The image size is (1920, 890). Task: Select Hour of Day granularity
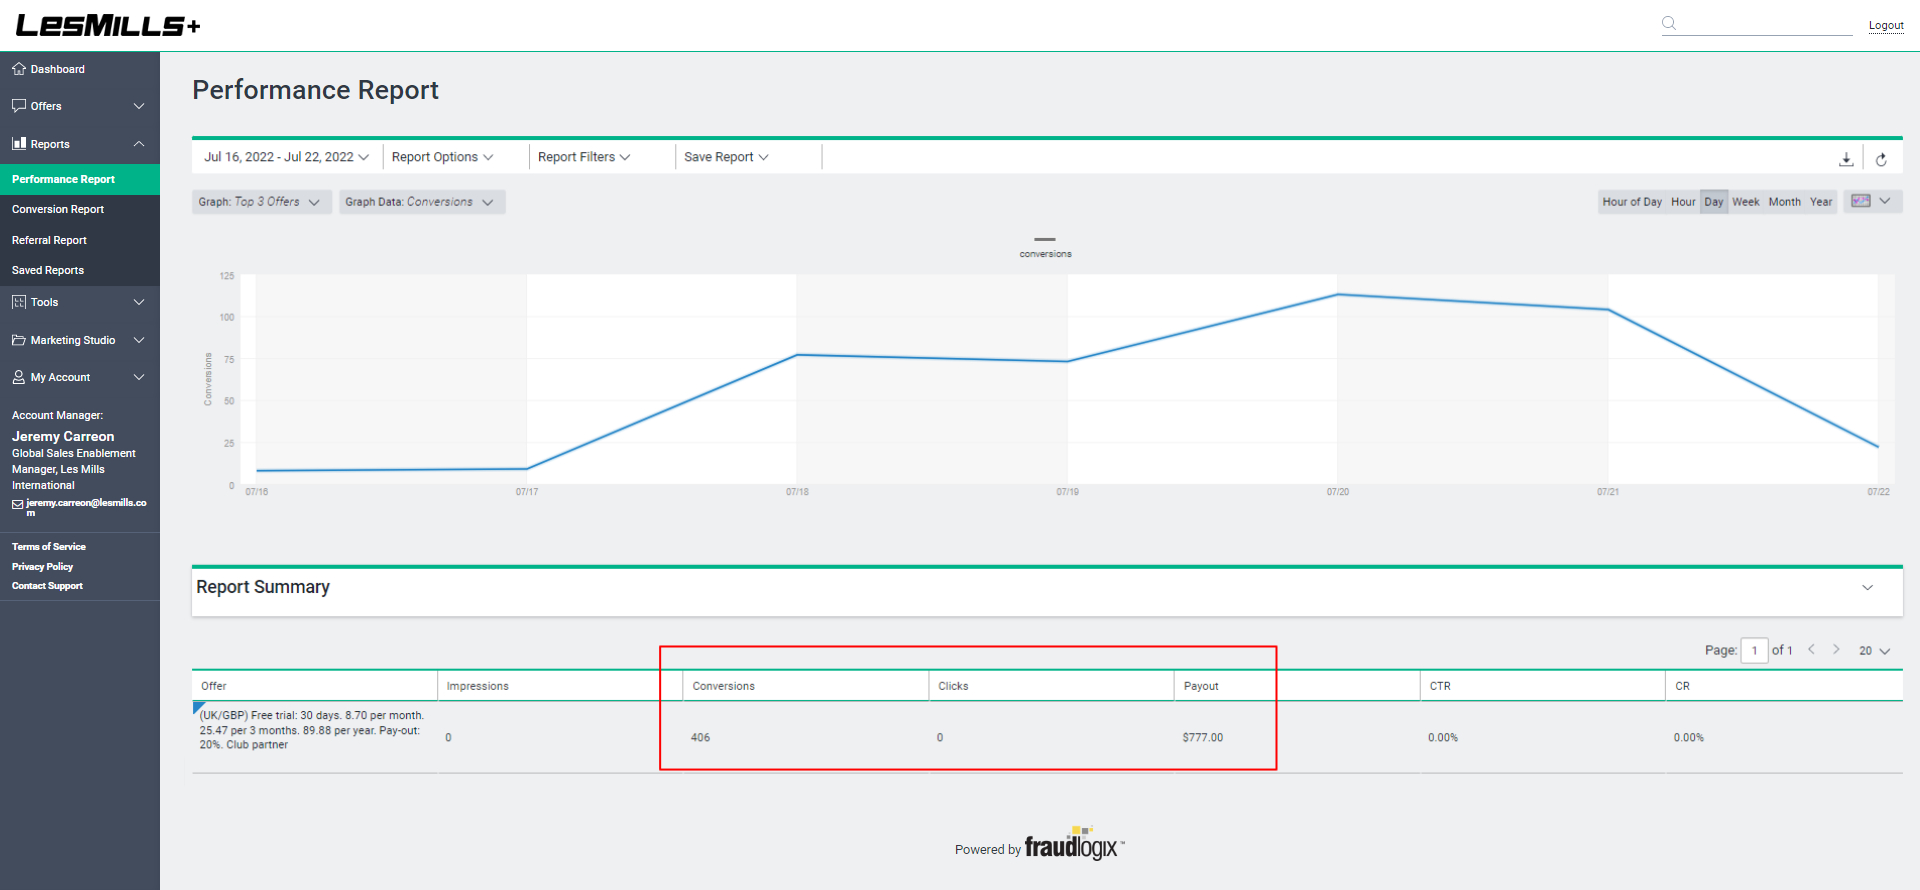pyautogui.click(x=1632, y=202)
